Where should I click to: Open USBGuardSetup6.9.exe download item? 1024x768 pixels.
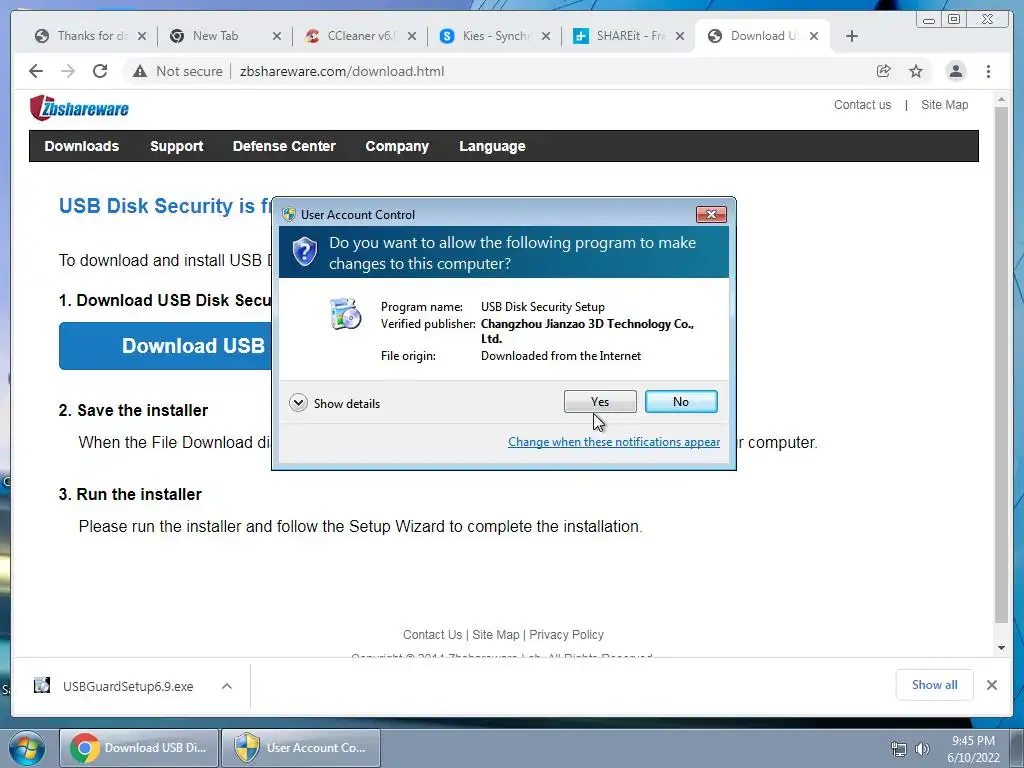(x=128, y=686)
